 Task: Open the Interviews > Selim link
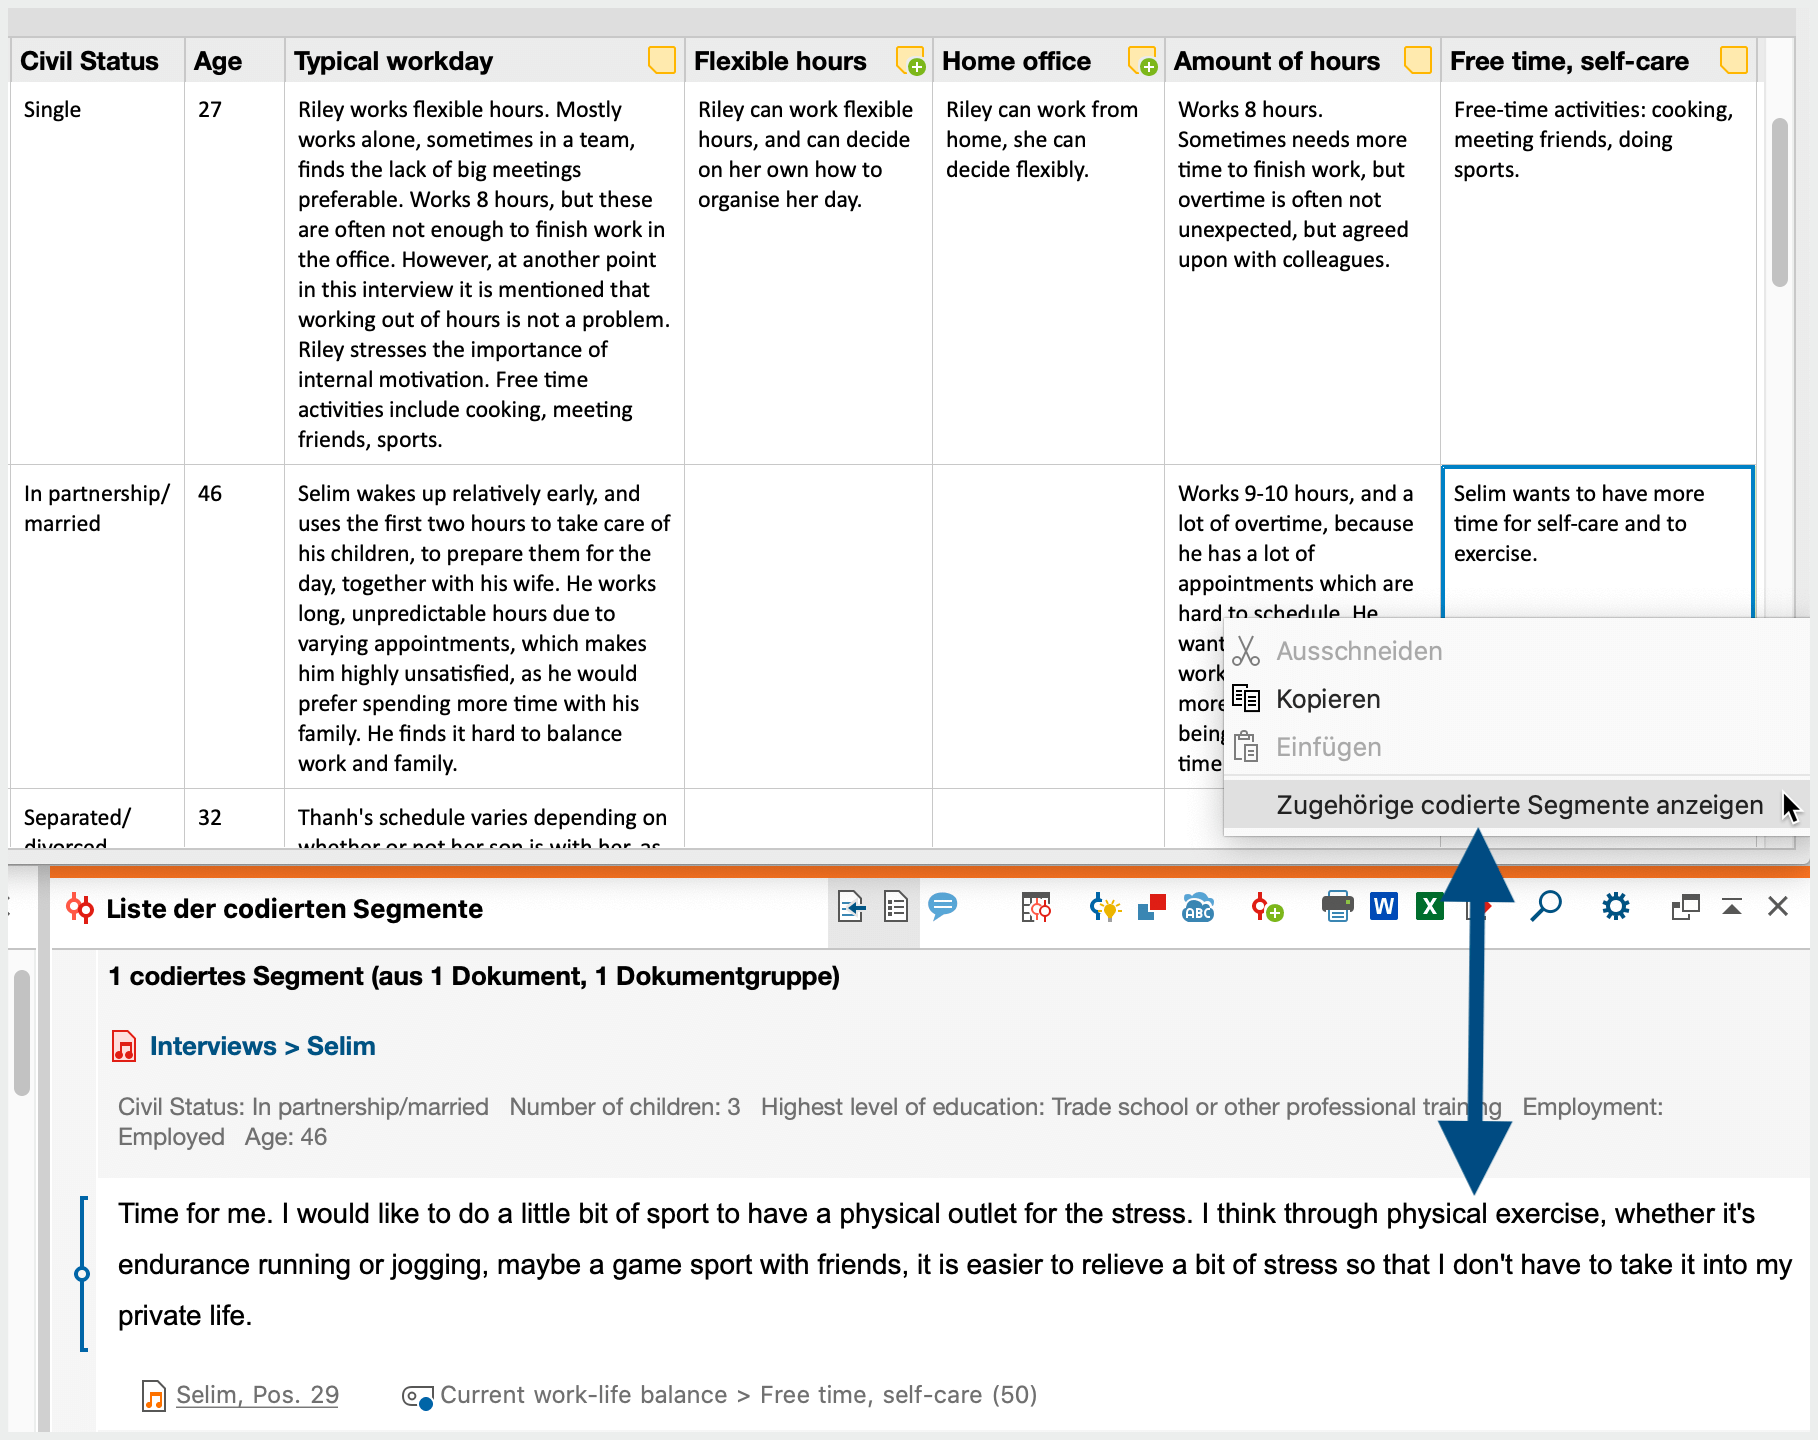(263, 1046)
